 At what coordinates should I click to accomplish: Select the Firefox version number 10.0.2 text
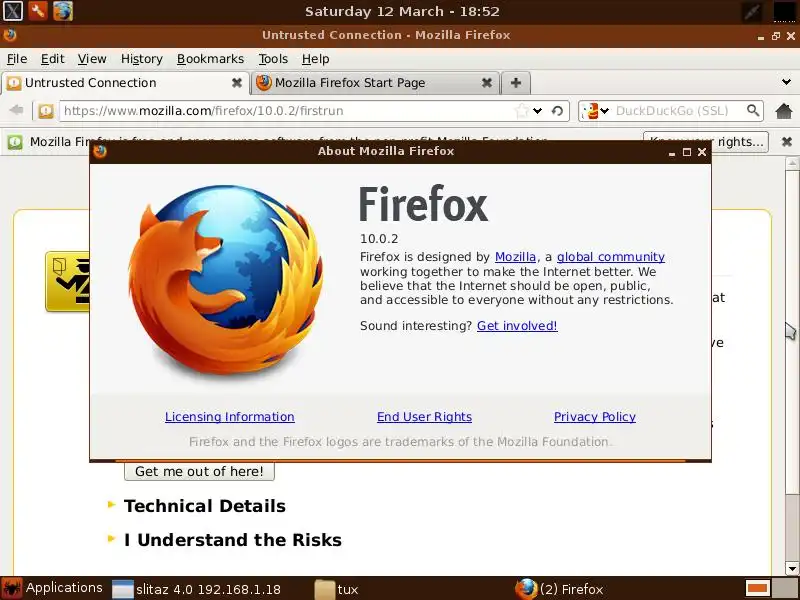[x=379, y=238]
